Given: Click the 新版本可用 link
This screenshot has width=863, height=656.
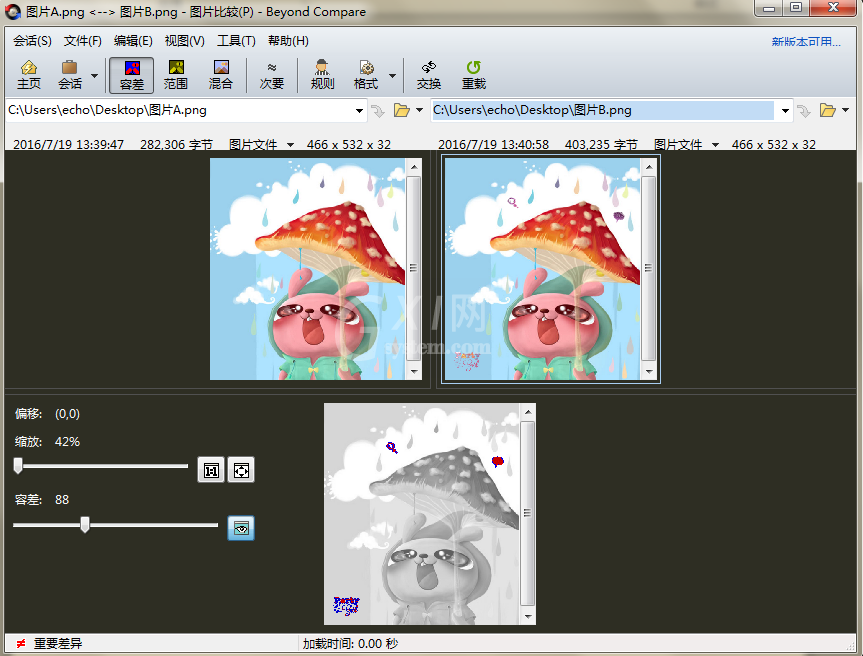Looking at the screenshot, I should point(806,42).
